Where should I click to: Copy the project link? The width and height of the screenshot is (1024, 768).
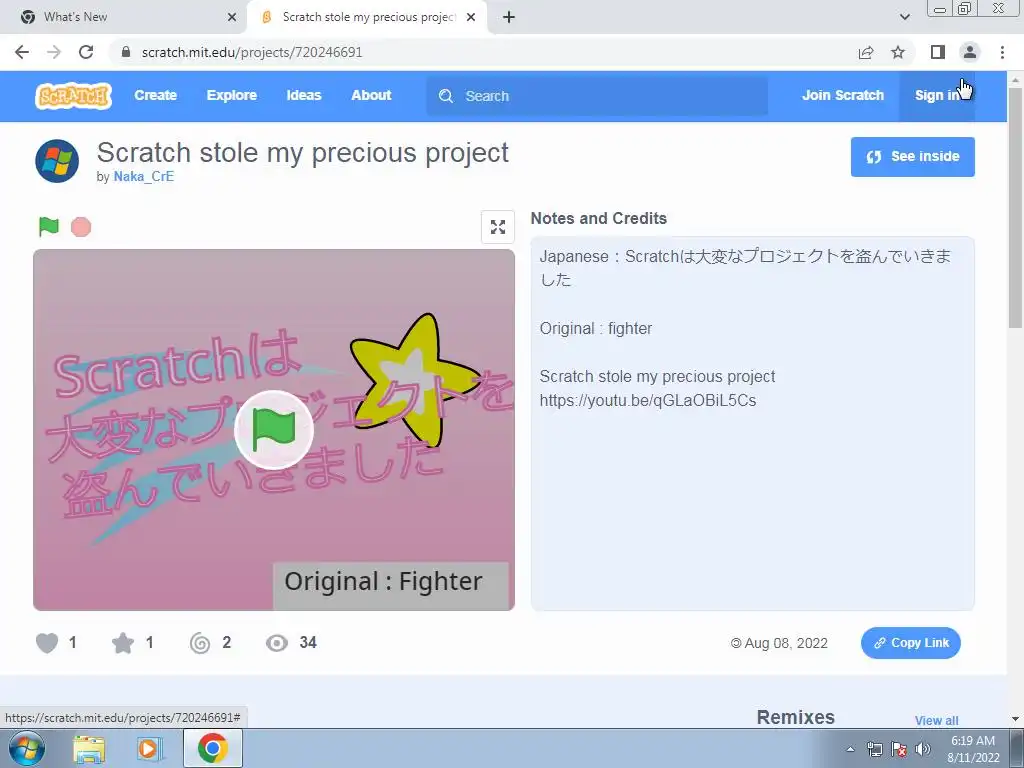(910, 643)
